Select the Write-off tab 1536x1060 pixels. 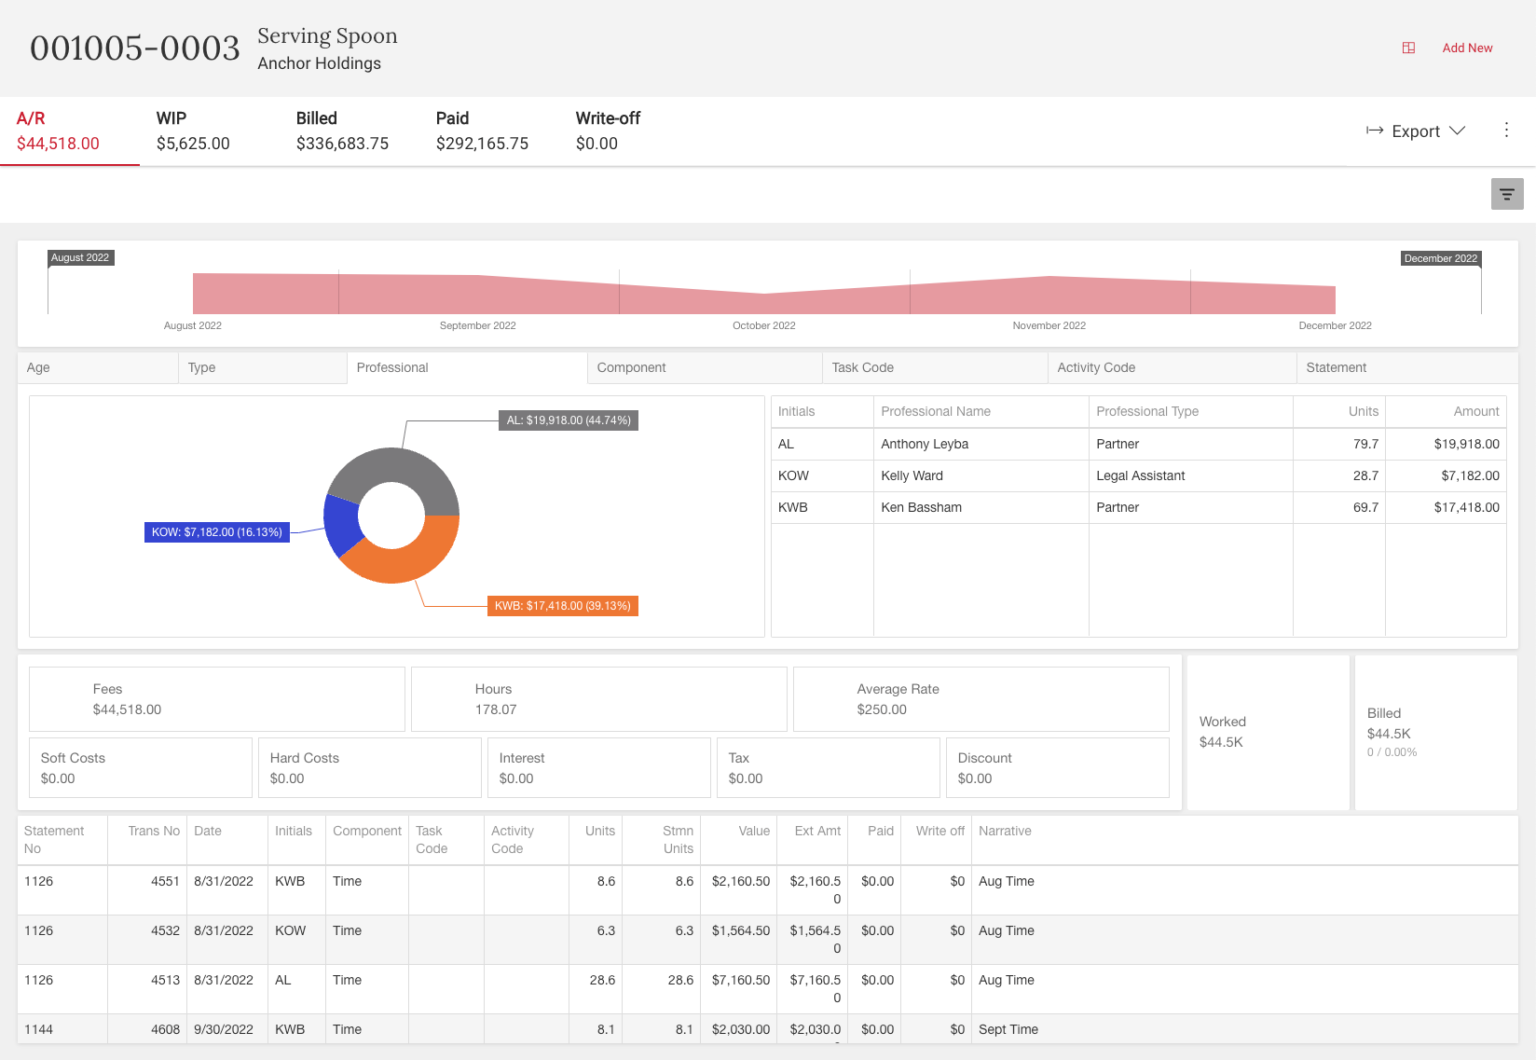coord(607,131)
